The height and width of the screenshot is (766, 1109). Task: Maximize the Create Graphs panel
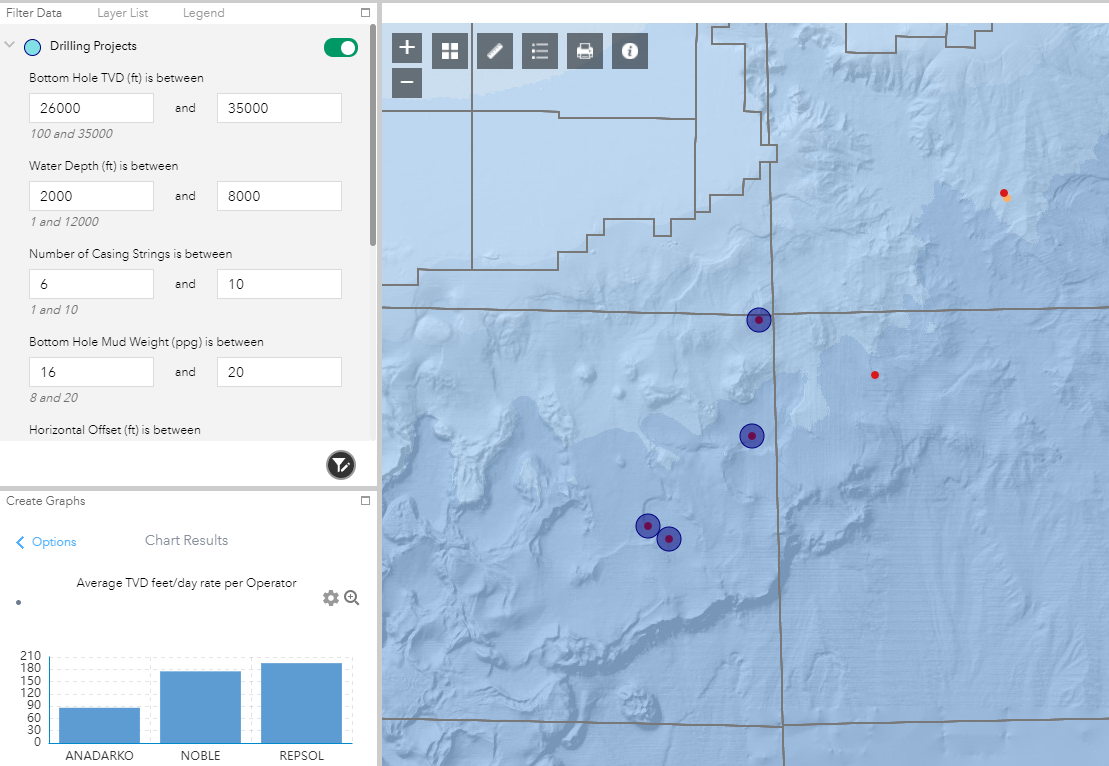pos(365,501)
